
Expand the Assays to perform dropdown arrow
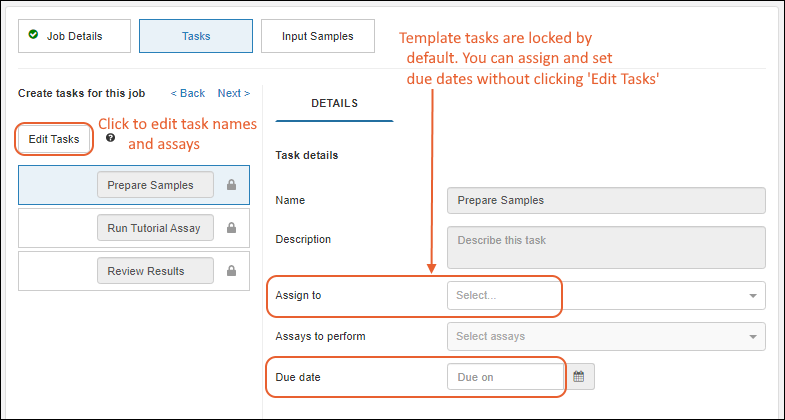752,337
